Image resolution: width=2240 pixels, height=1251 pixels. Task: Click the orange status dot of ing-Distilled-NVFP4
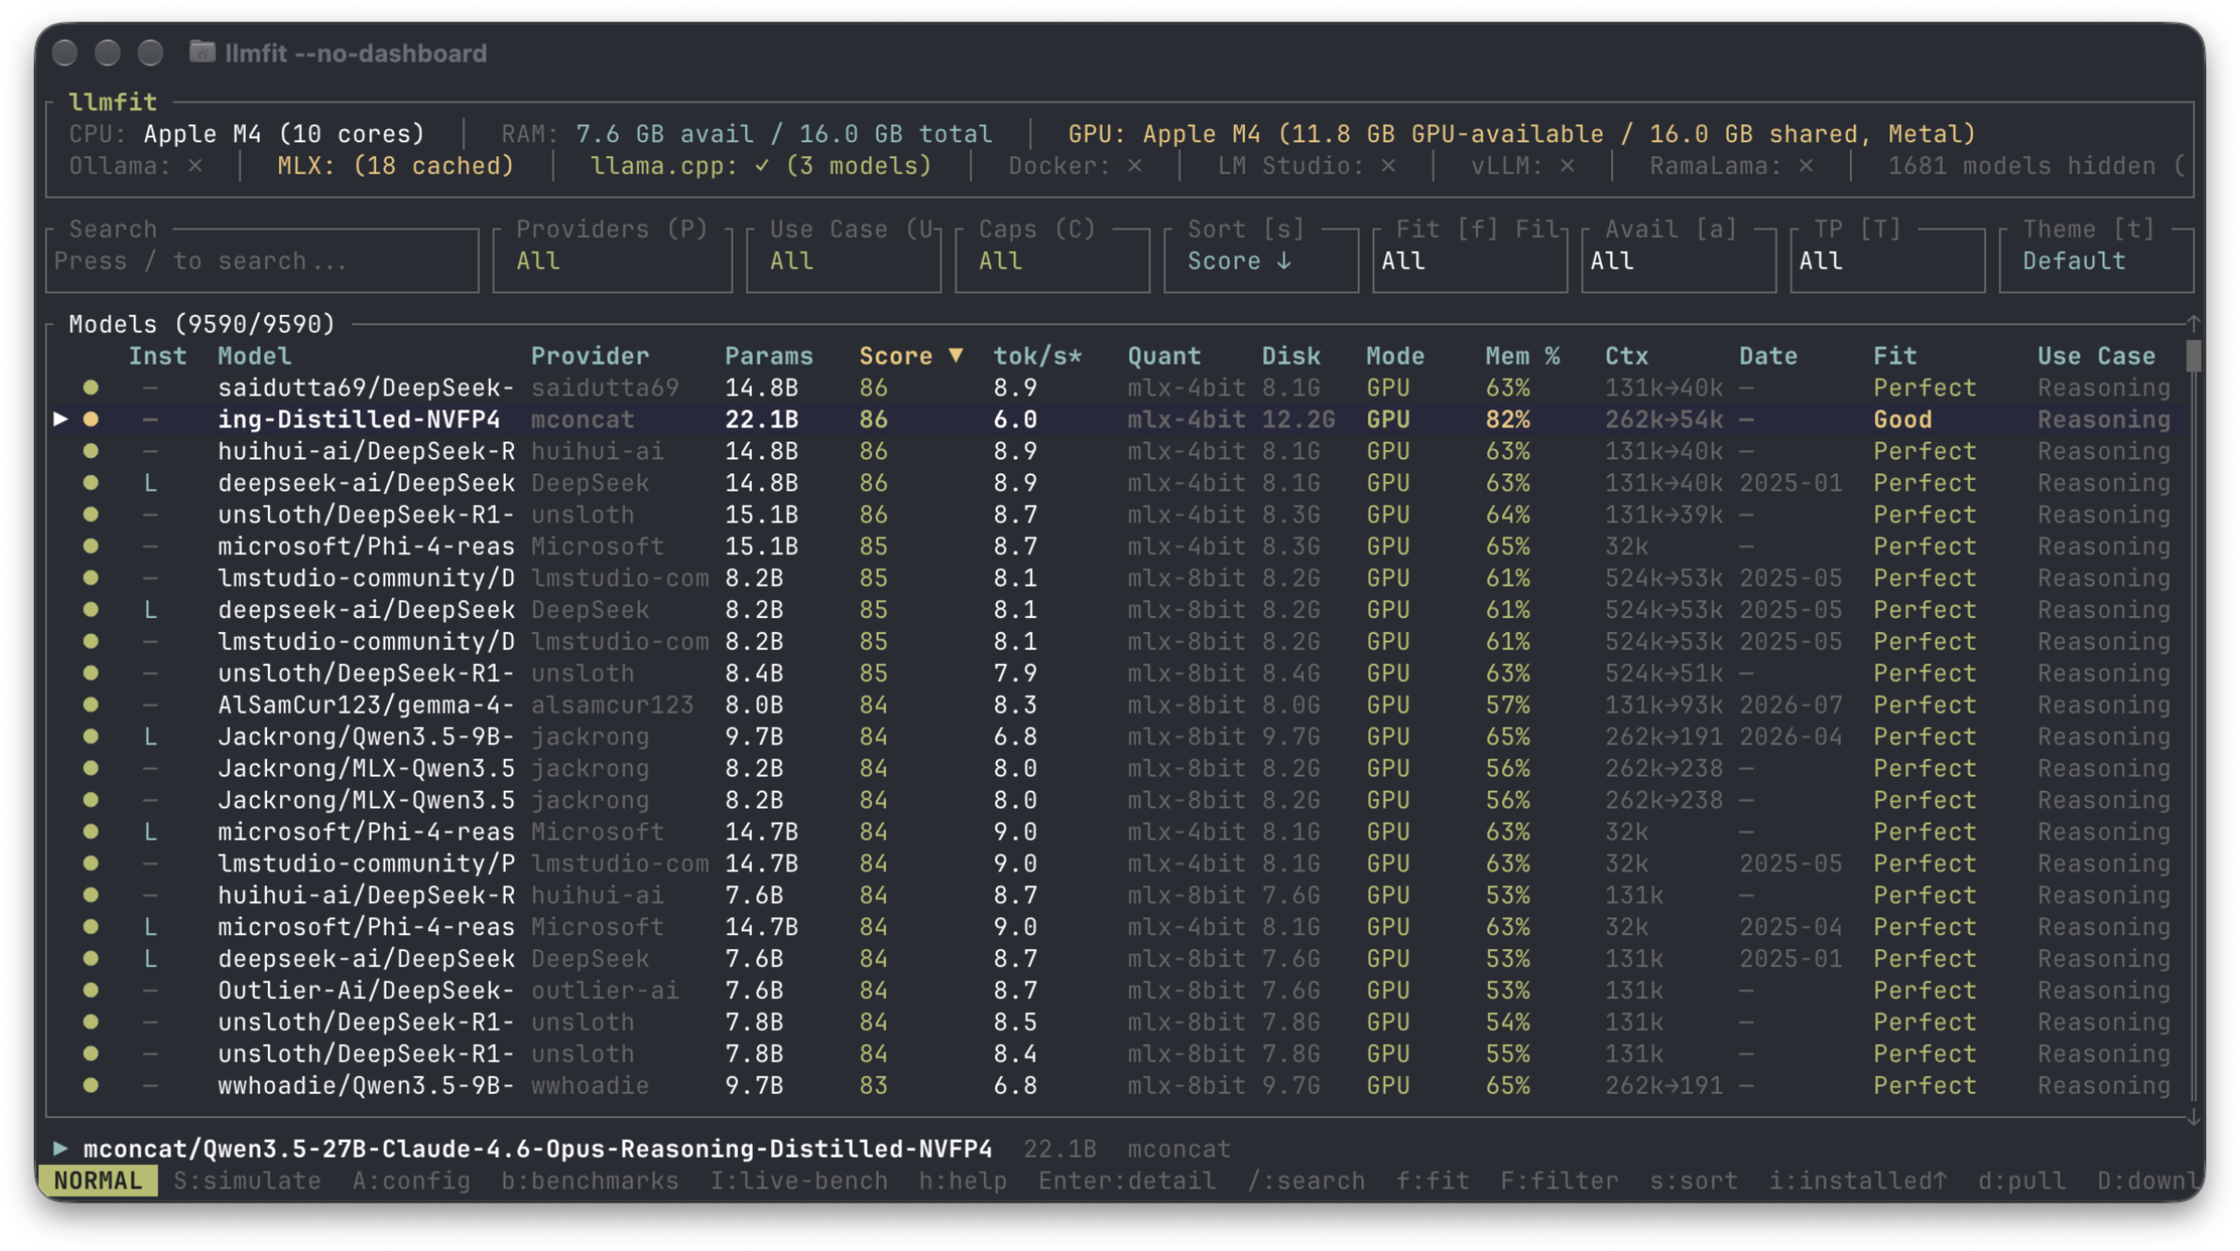pos(91,419)
